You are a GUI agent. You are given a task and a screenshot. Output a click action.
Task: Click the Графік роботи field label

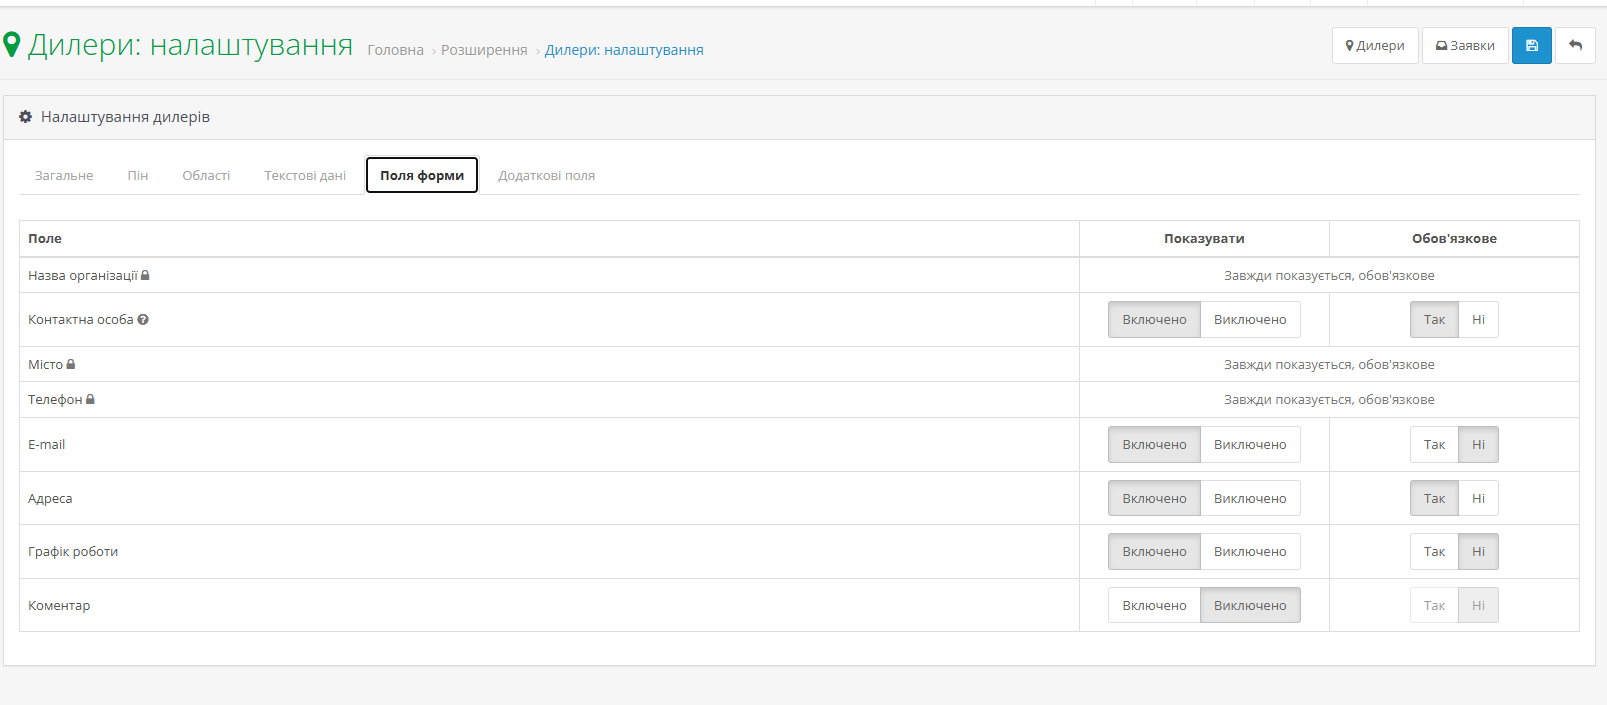point(73,552)
